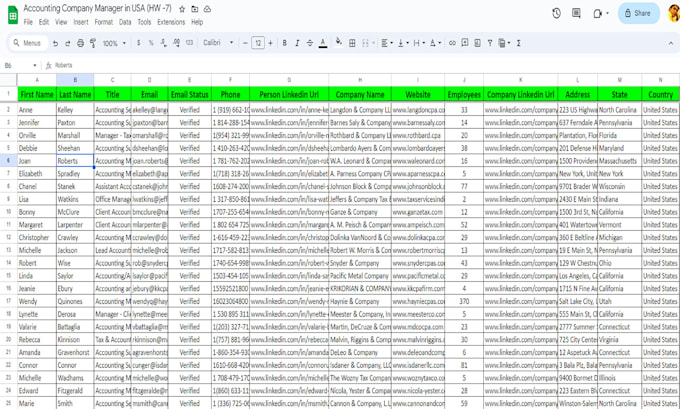Check cloud save status icon

[x=207, y=9]
